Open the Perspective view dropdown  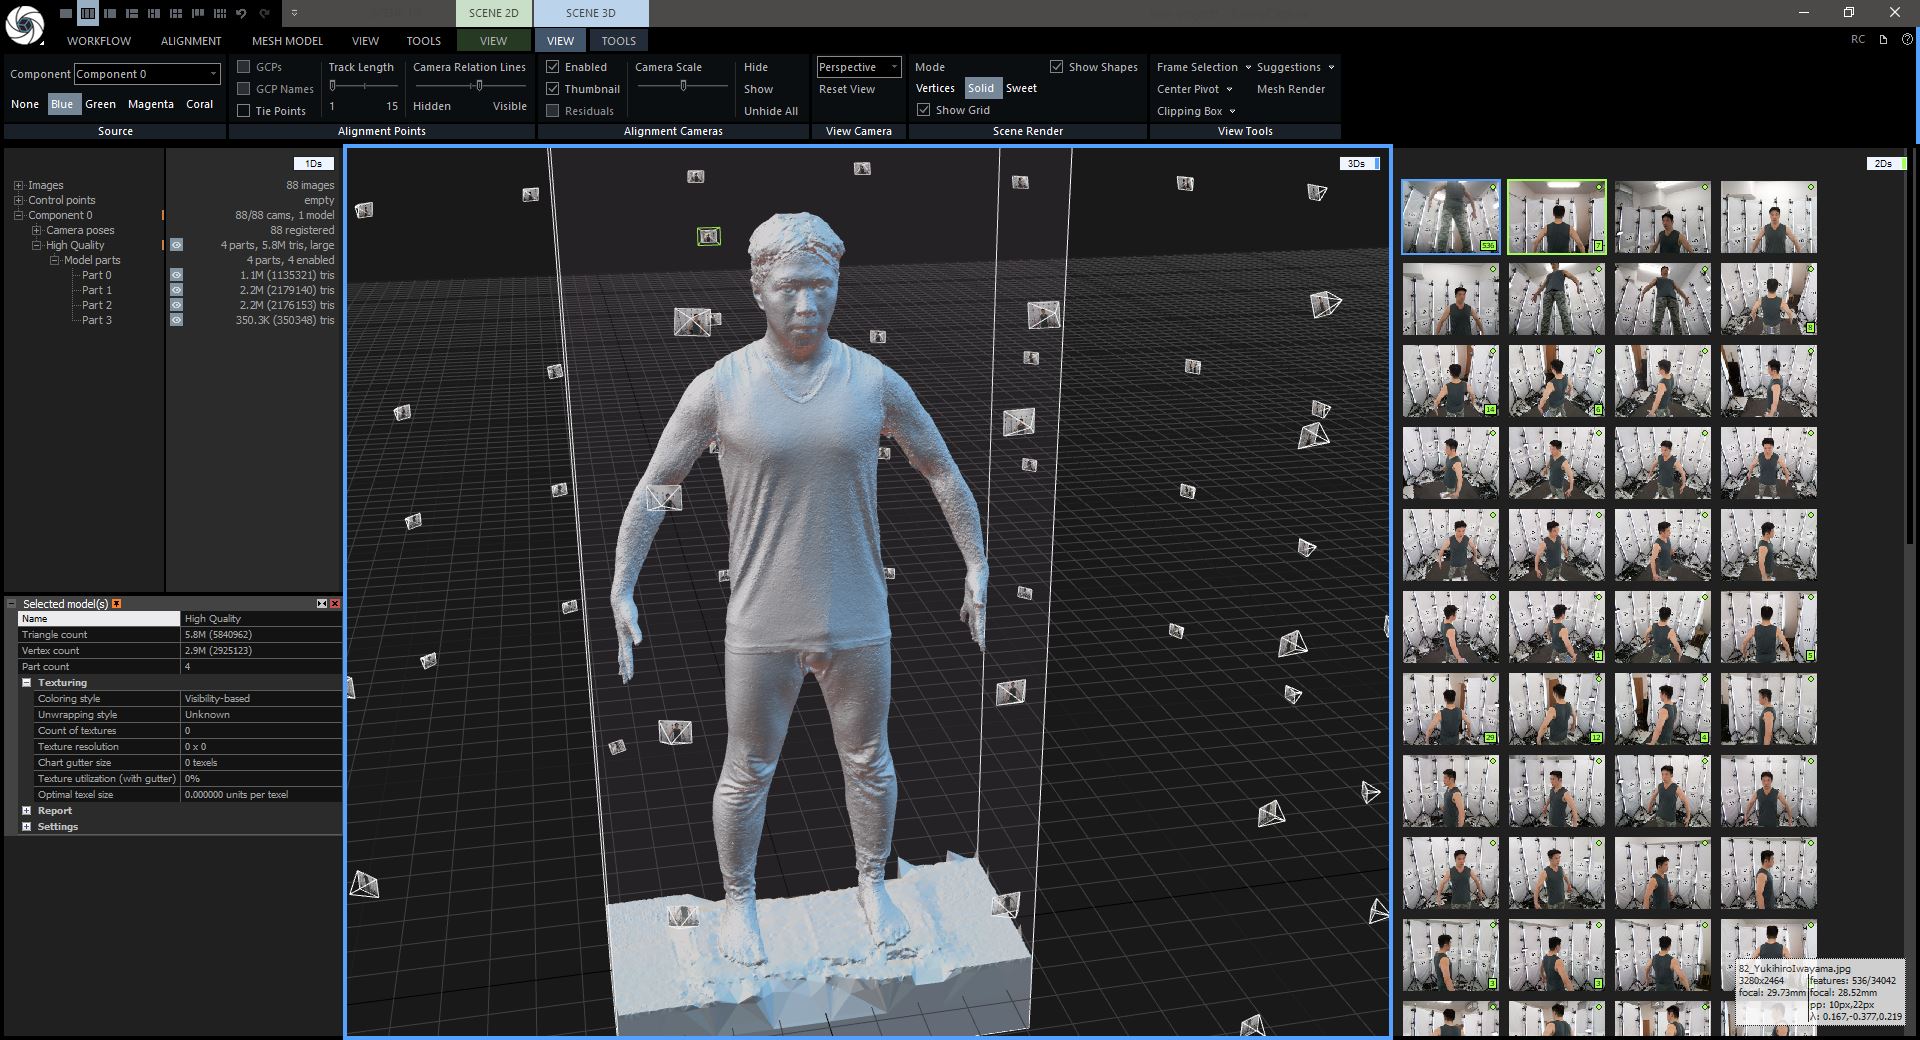point(859,67)
